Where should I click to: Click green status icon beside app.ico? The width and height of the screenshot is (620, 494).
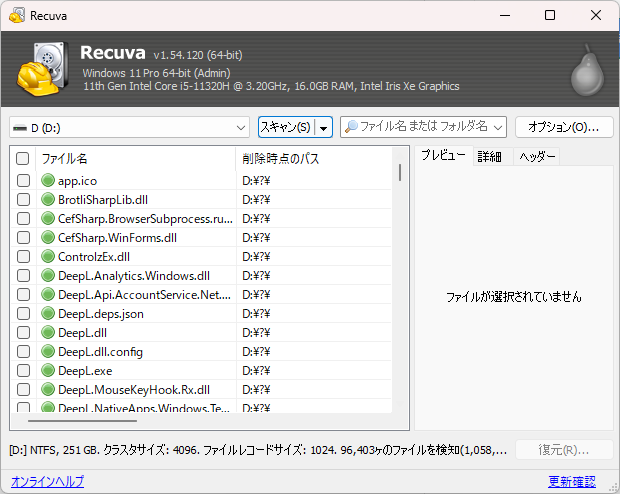pos(47,181)
